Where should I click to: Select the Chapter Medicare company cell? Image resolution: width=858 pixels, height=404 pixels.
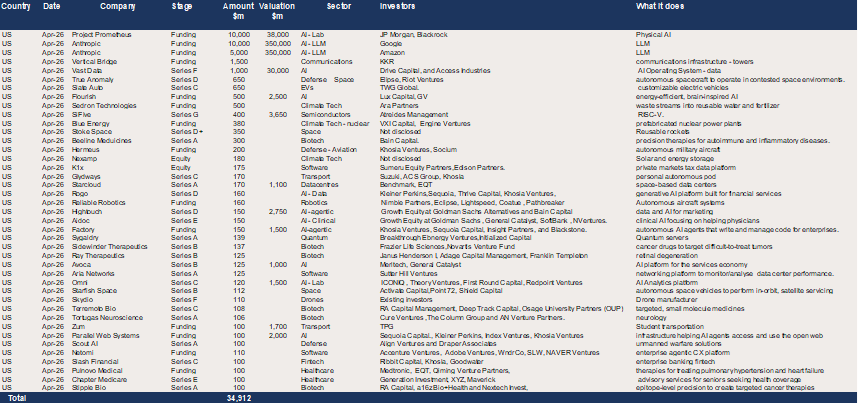pos(99,379)
